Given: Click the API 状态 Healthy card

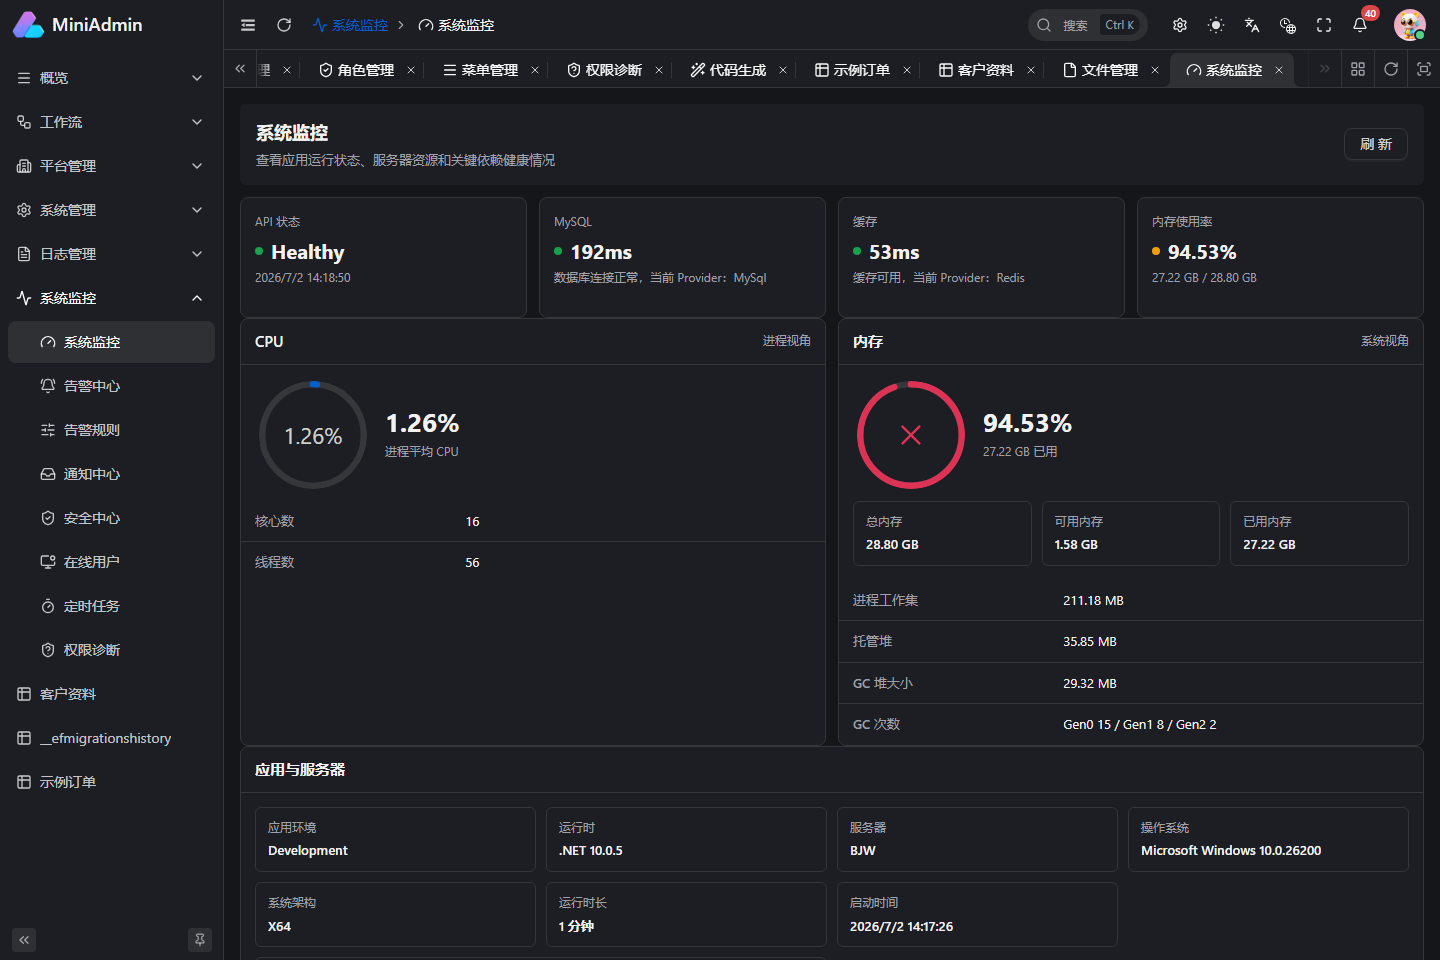Looking at the screenshot, I should [383, 257].
